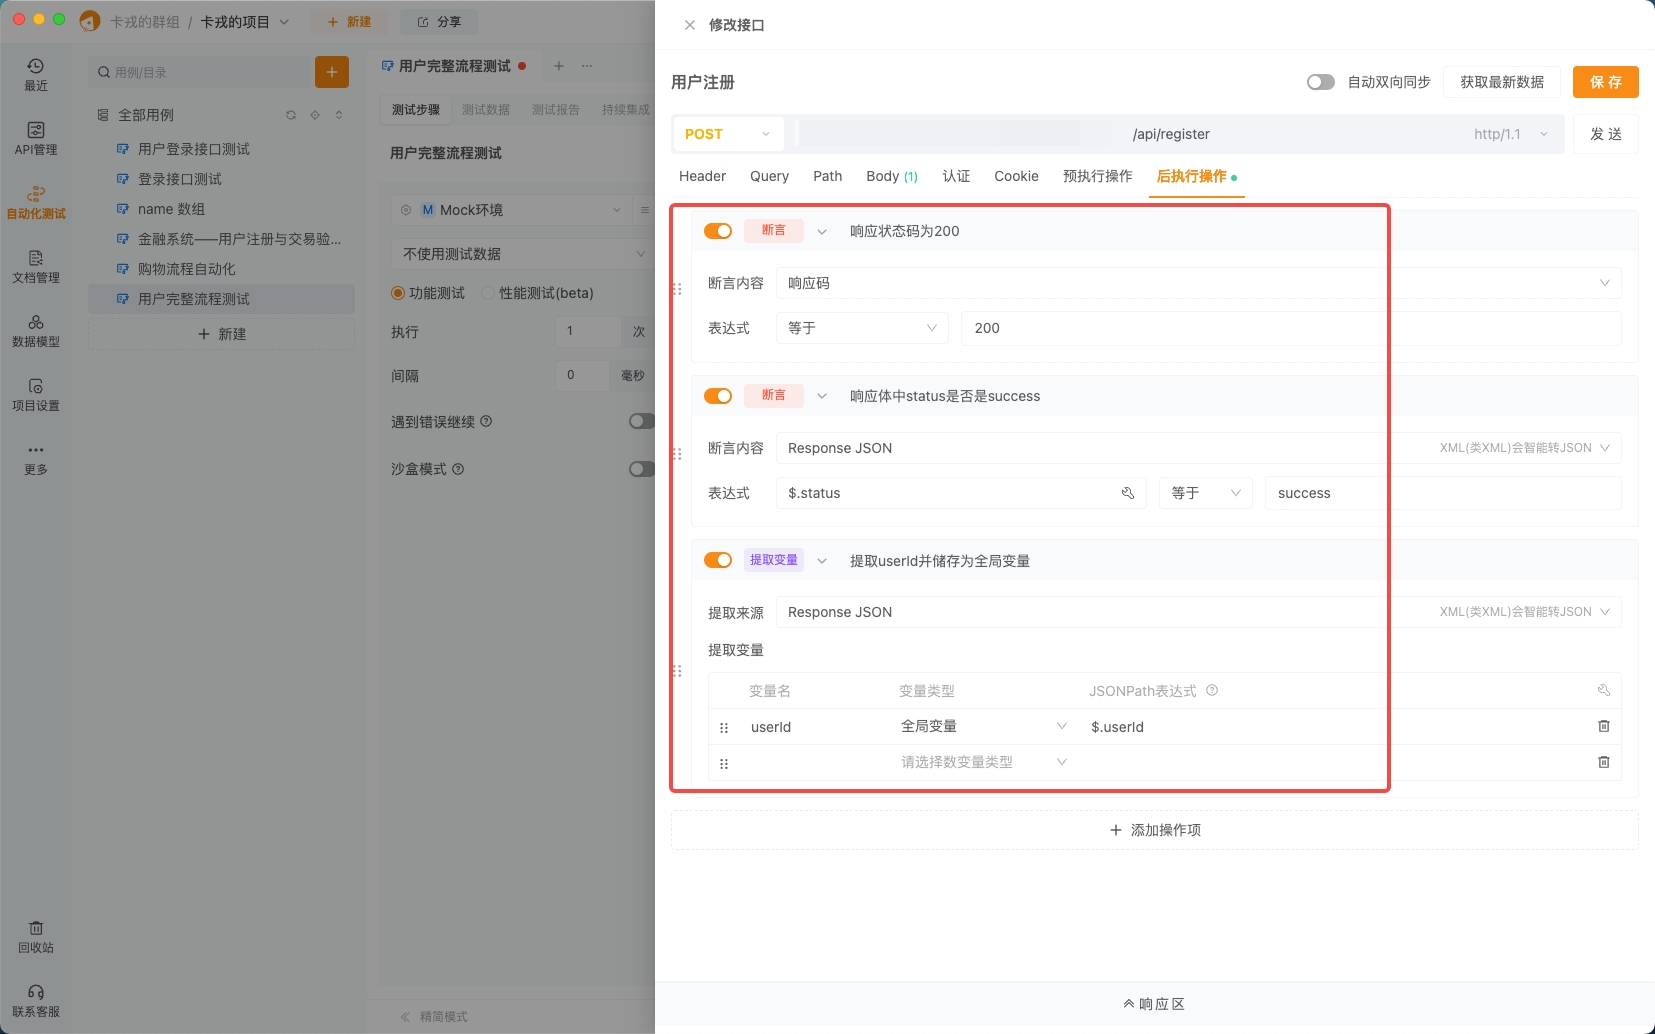The height and width of the screenshot is (1034, 1655).
Task: Click the JSONPath expression help icon
Action: [x=1212, y=690]
